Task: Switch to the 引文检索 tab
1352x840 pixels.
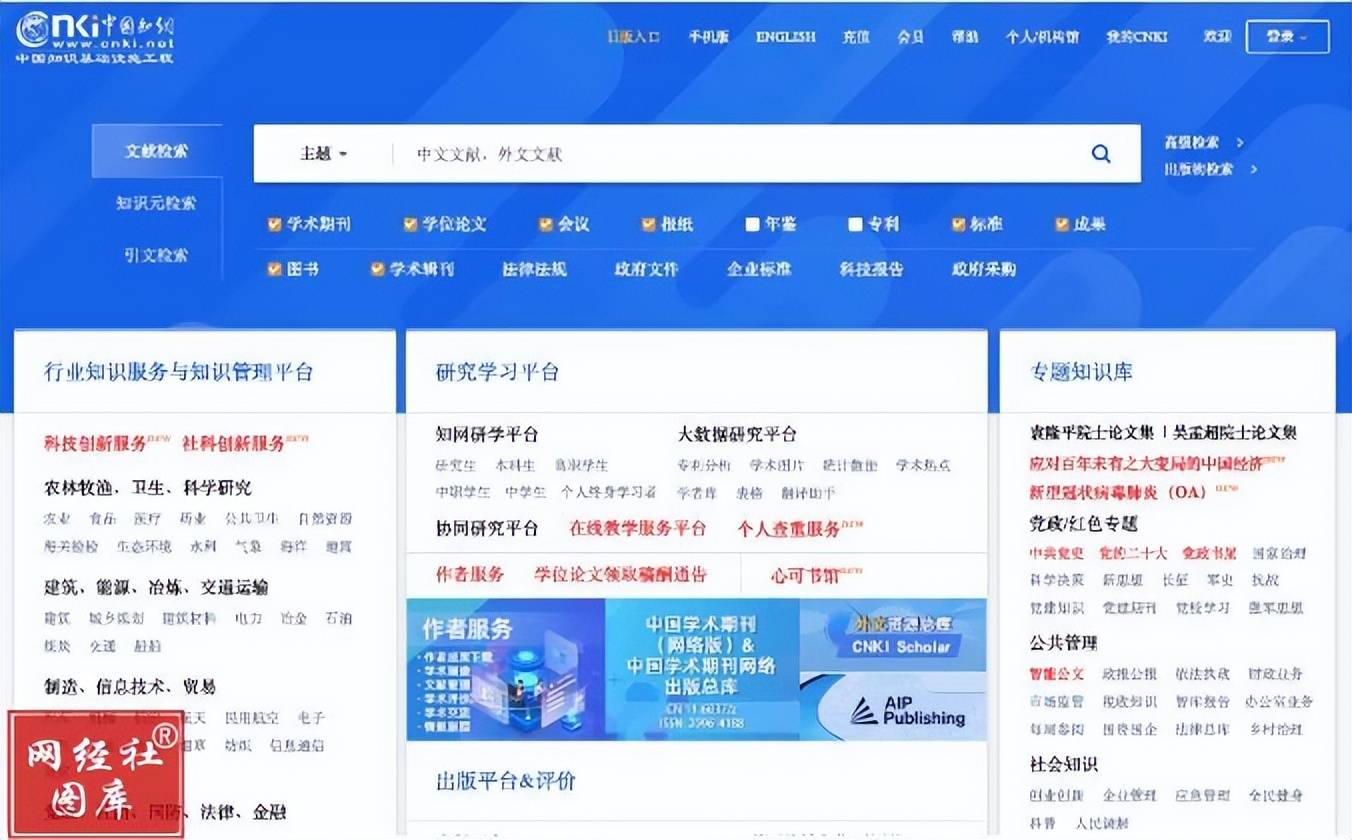Action: click(156, 255)
